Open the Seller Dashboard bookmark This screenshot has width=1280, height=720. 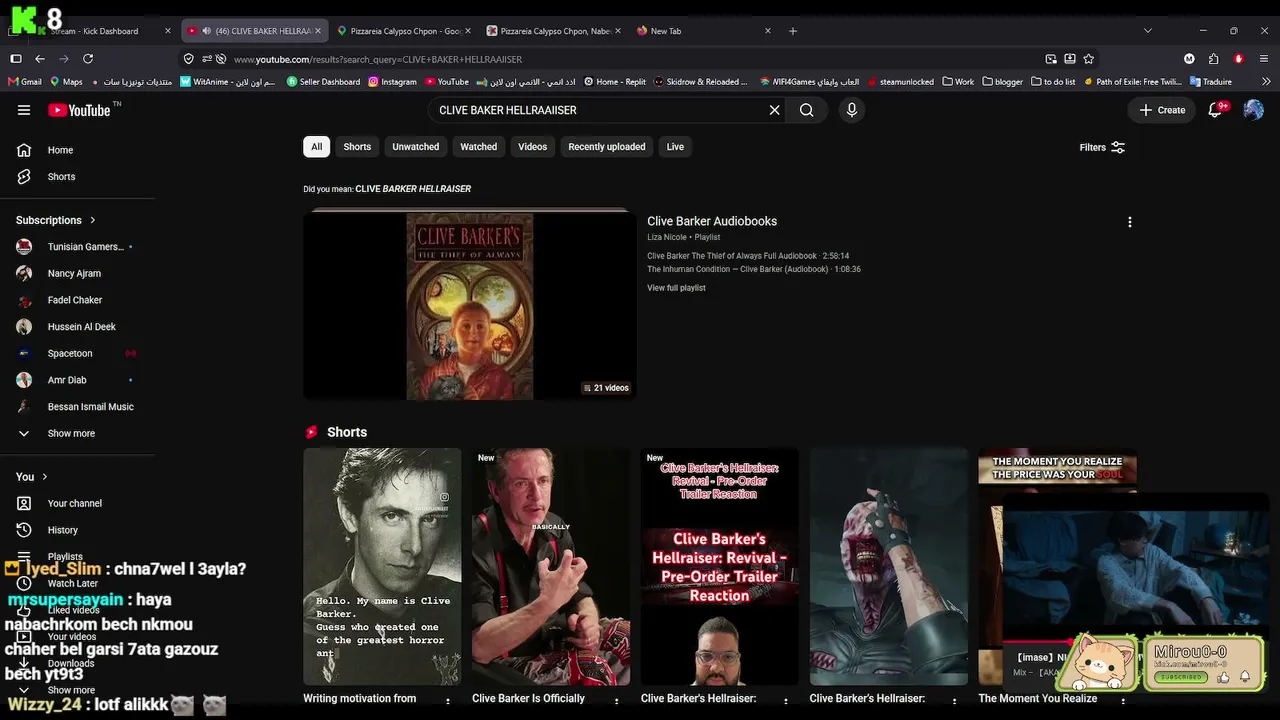[x=323, y=82]
